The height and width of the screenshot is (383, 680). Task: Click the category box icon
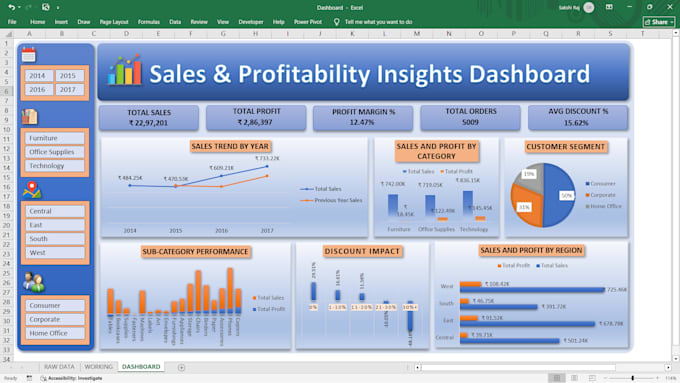[x=29, y=116]
